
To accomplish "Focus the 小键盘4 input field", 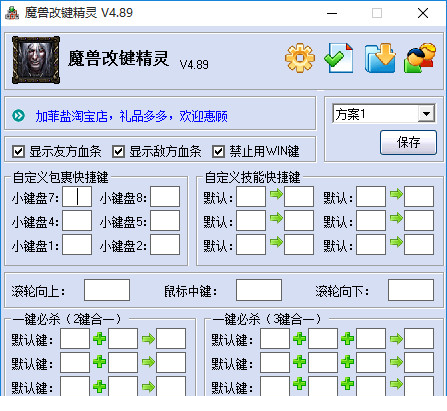I will pyautogui.click(x=77, y=220).
